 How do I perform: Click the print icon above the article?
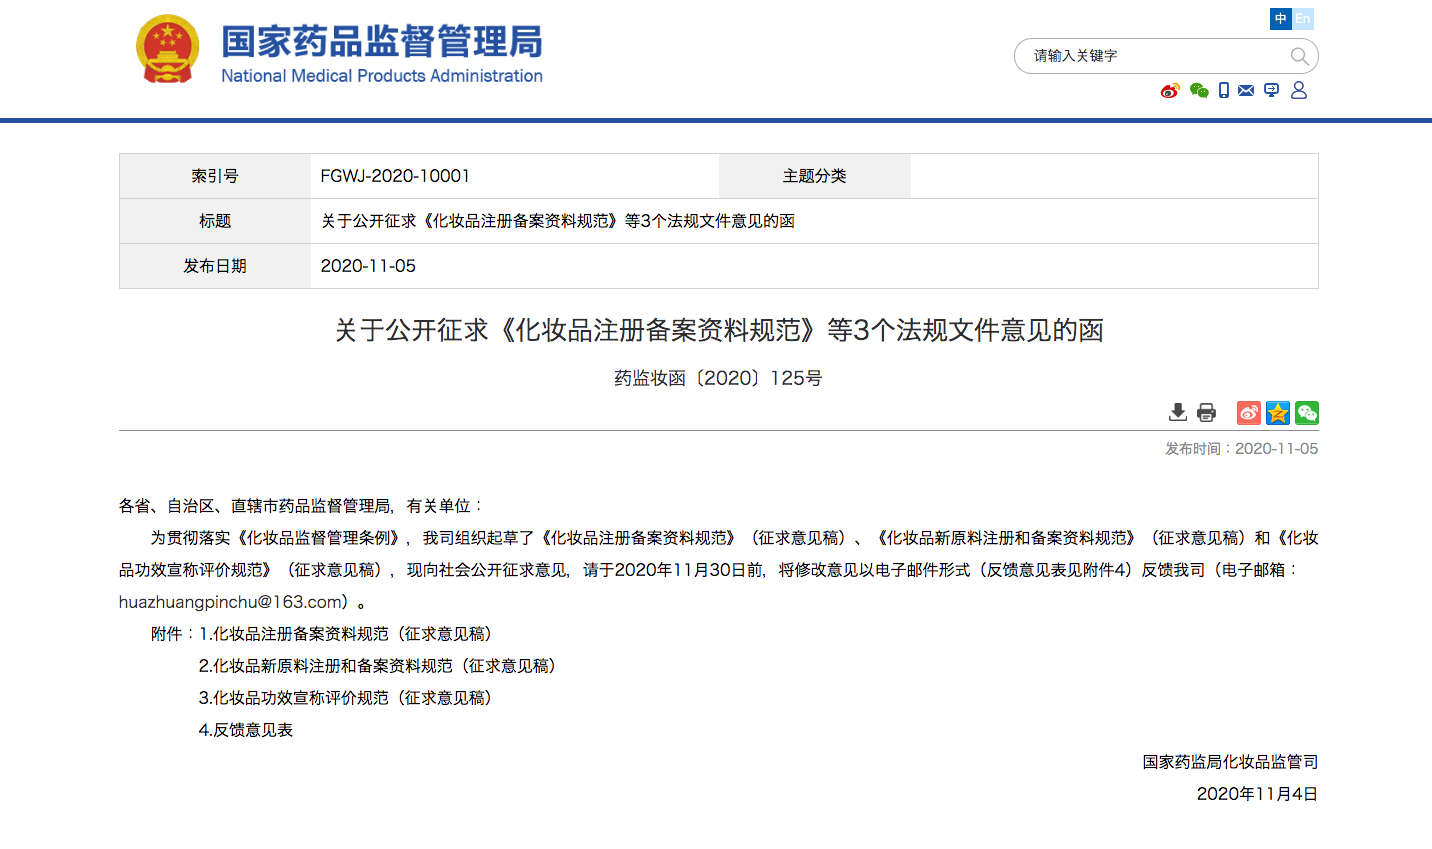pyautogui.click(x=1207, y=412)
